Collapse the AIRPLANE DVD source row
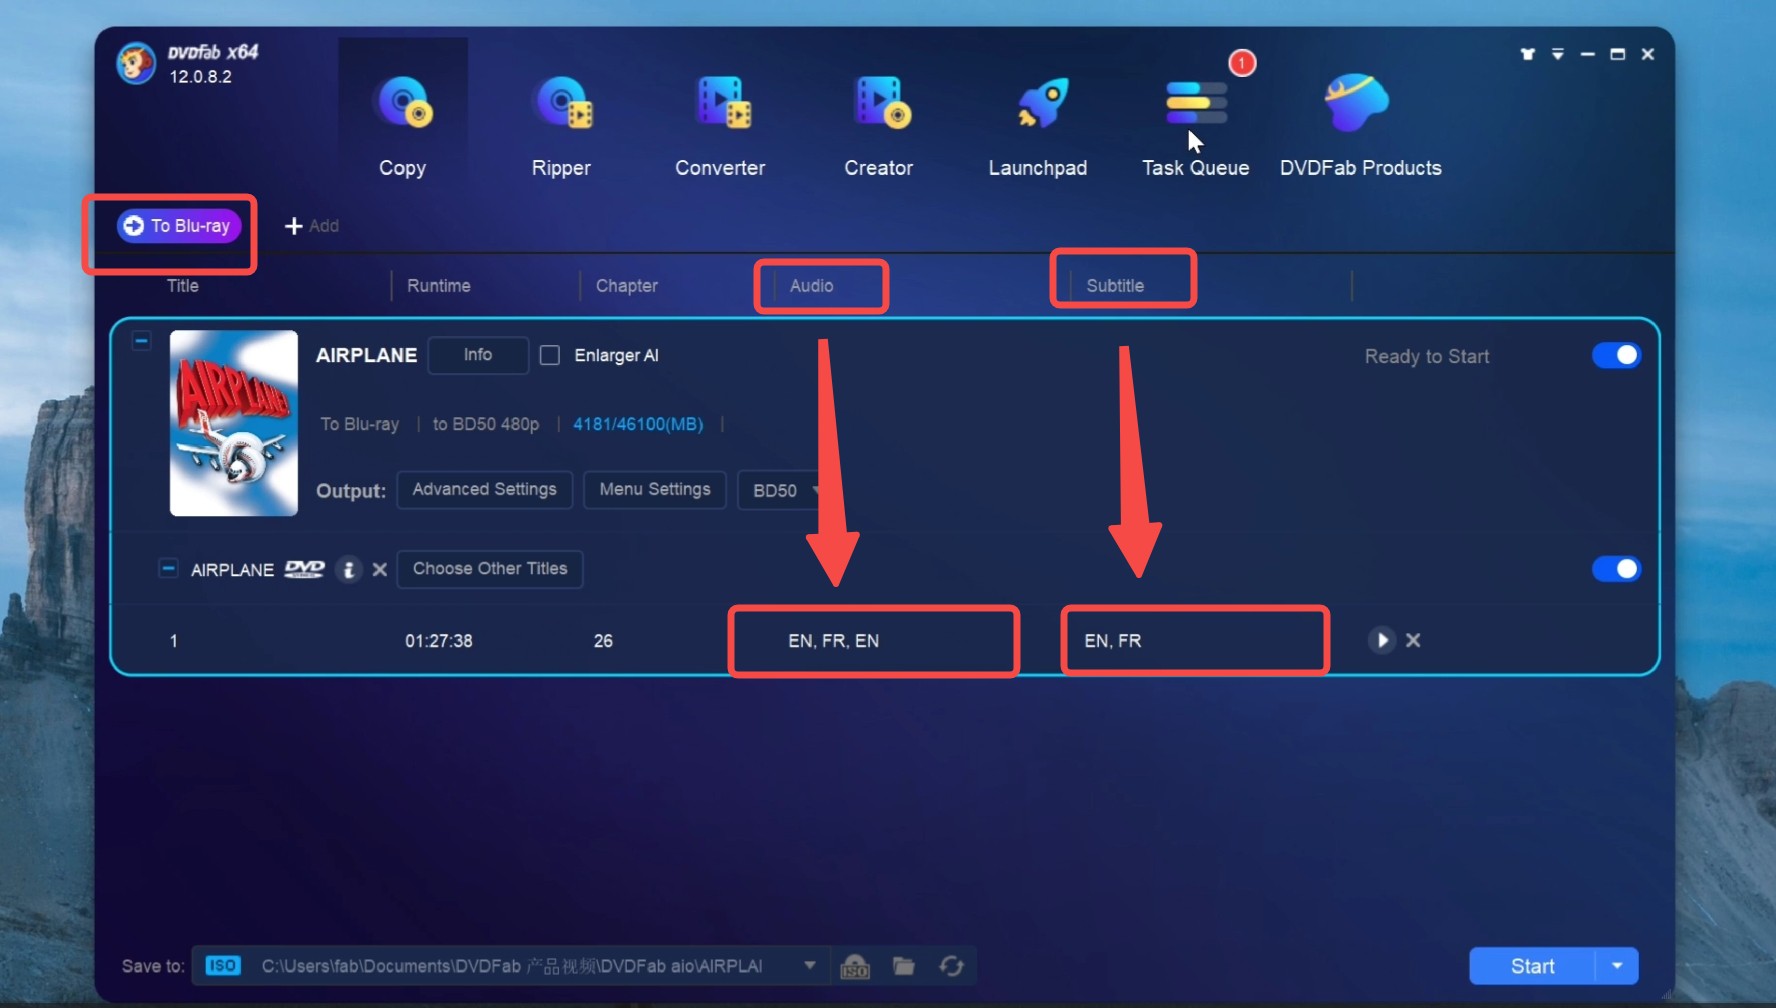Viewport: 1776px width, 1008px height. coord(168,568)
